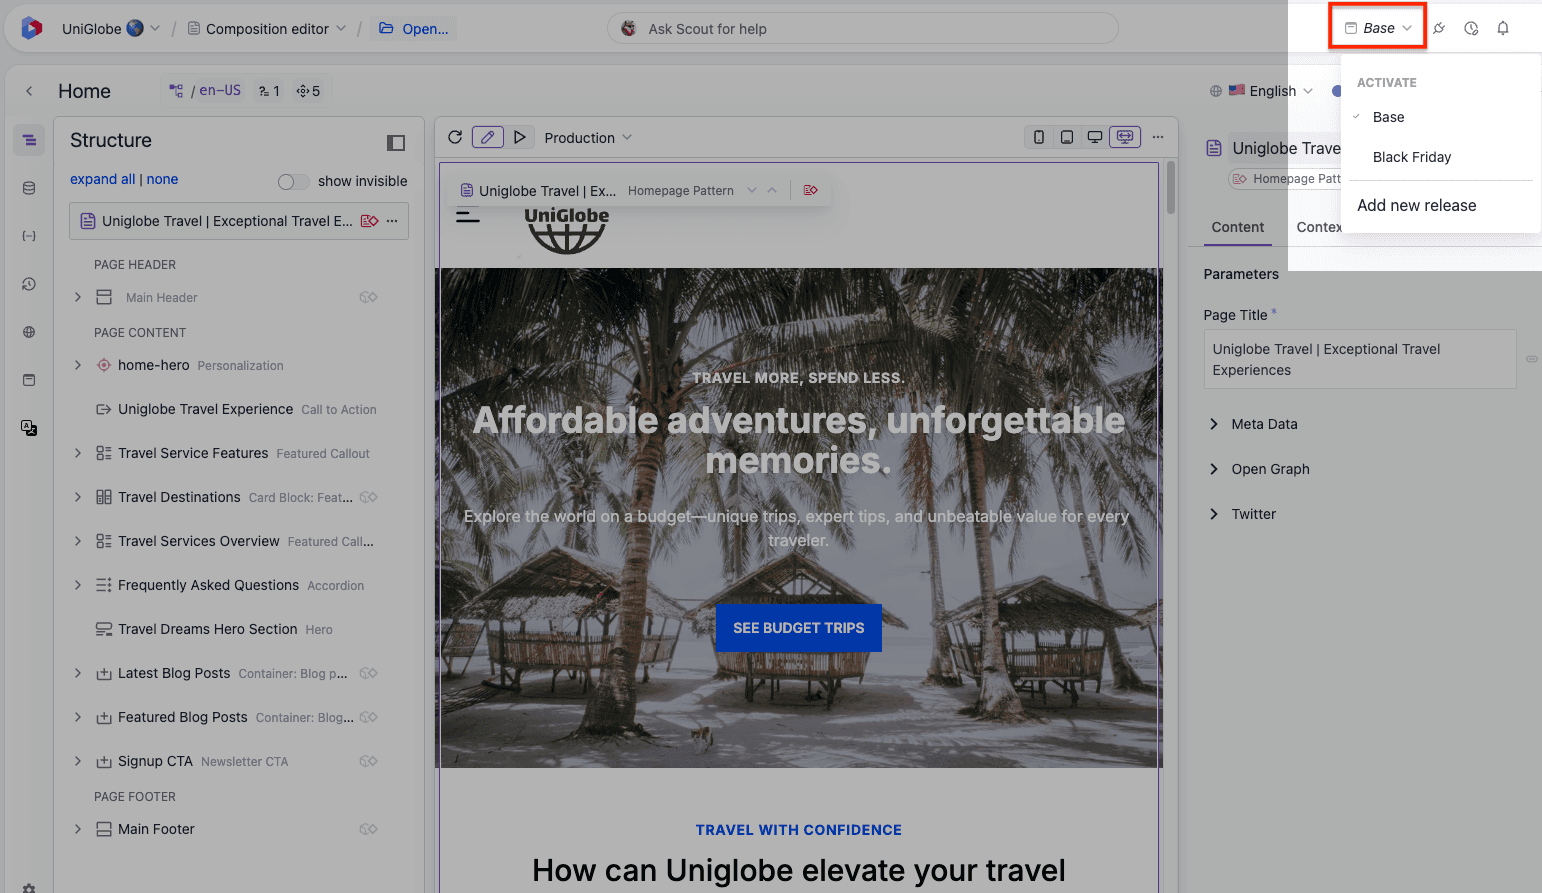
Task: Open the translation icon in left sidebar
Action: coord(29,428)
